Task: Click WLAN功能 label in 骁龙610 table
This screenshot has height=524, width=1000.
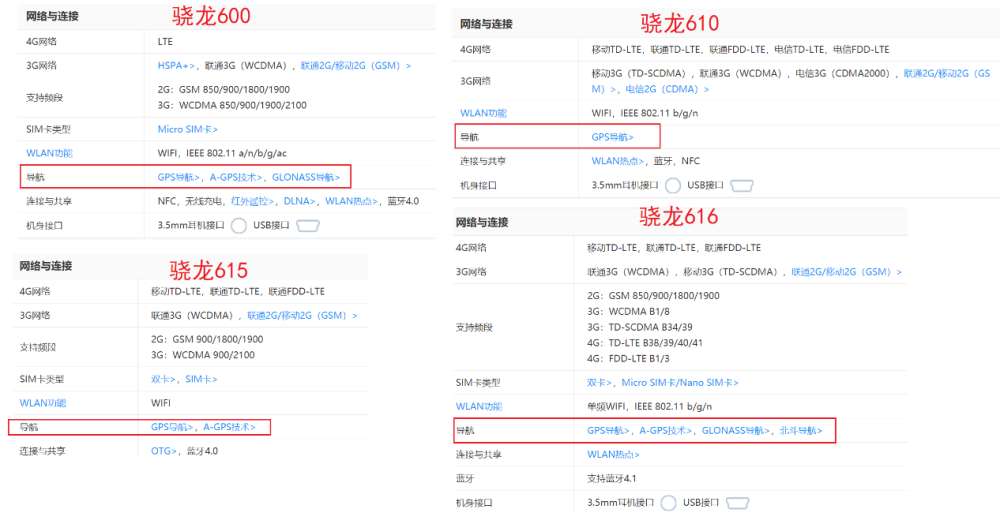Action: pyautogui.click(x=483, y=113)
